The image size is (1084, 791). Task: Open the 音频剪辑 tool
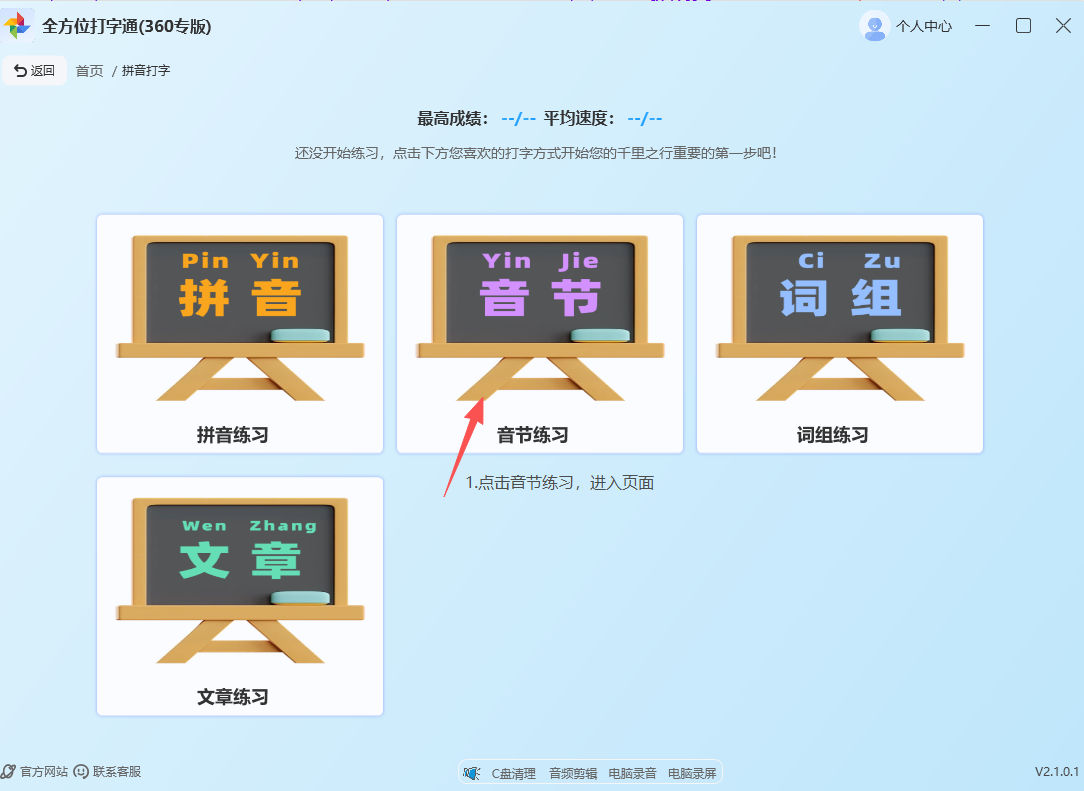(572, 772)
